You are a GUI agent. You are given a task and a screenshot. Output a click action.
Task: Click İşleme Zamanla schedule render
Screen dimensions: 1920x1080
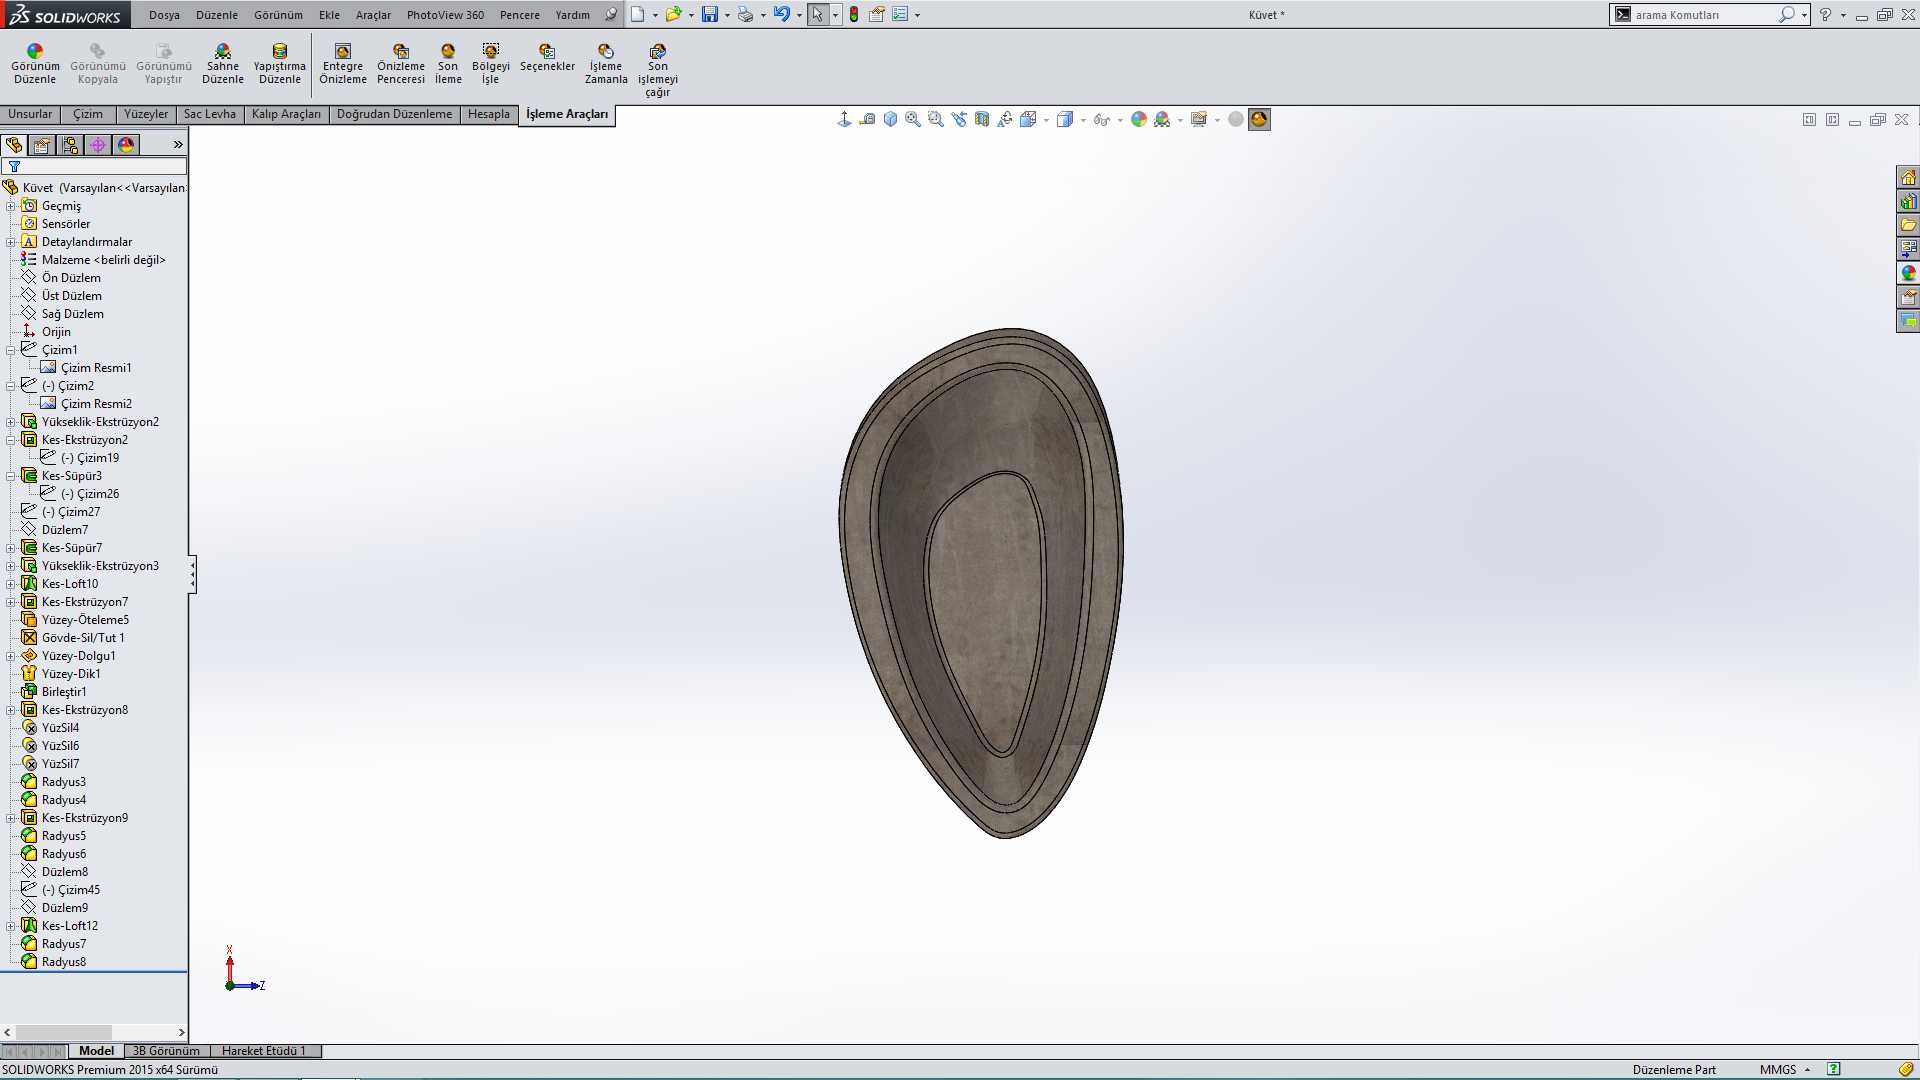coord(606,64)
